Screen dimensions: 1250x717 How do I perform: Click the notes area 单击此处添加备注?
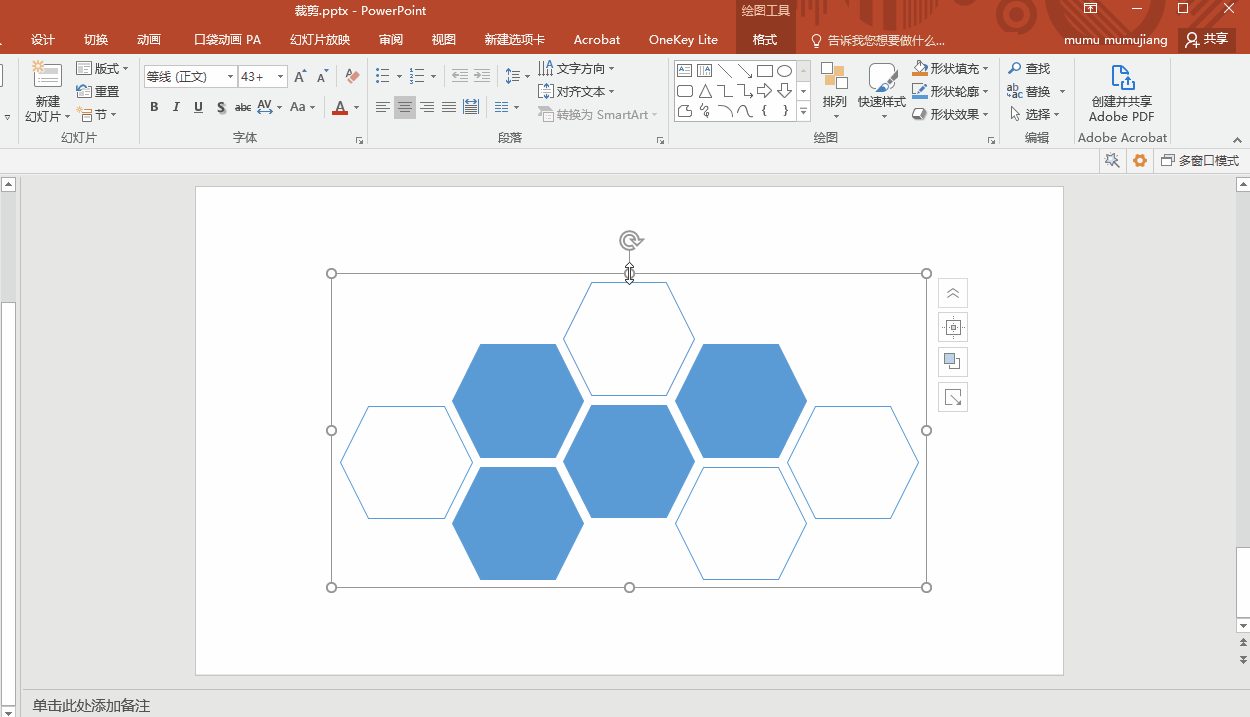(91, 706)
